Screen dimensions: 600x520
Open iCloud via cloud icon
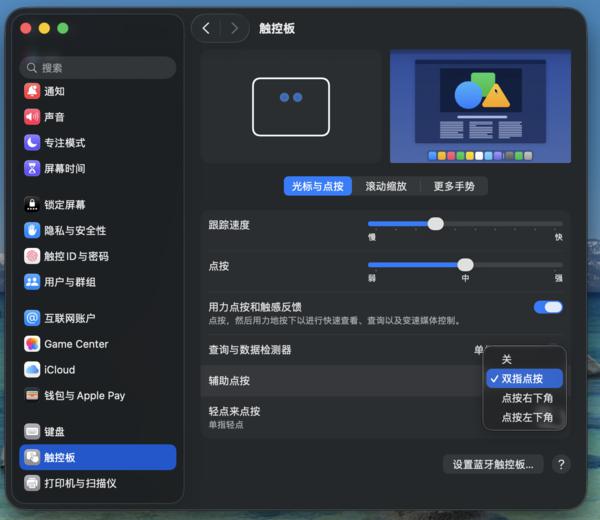coord(32,370)
